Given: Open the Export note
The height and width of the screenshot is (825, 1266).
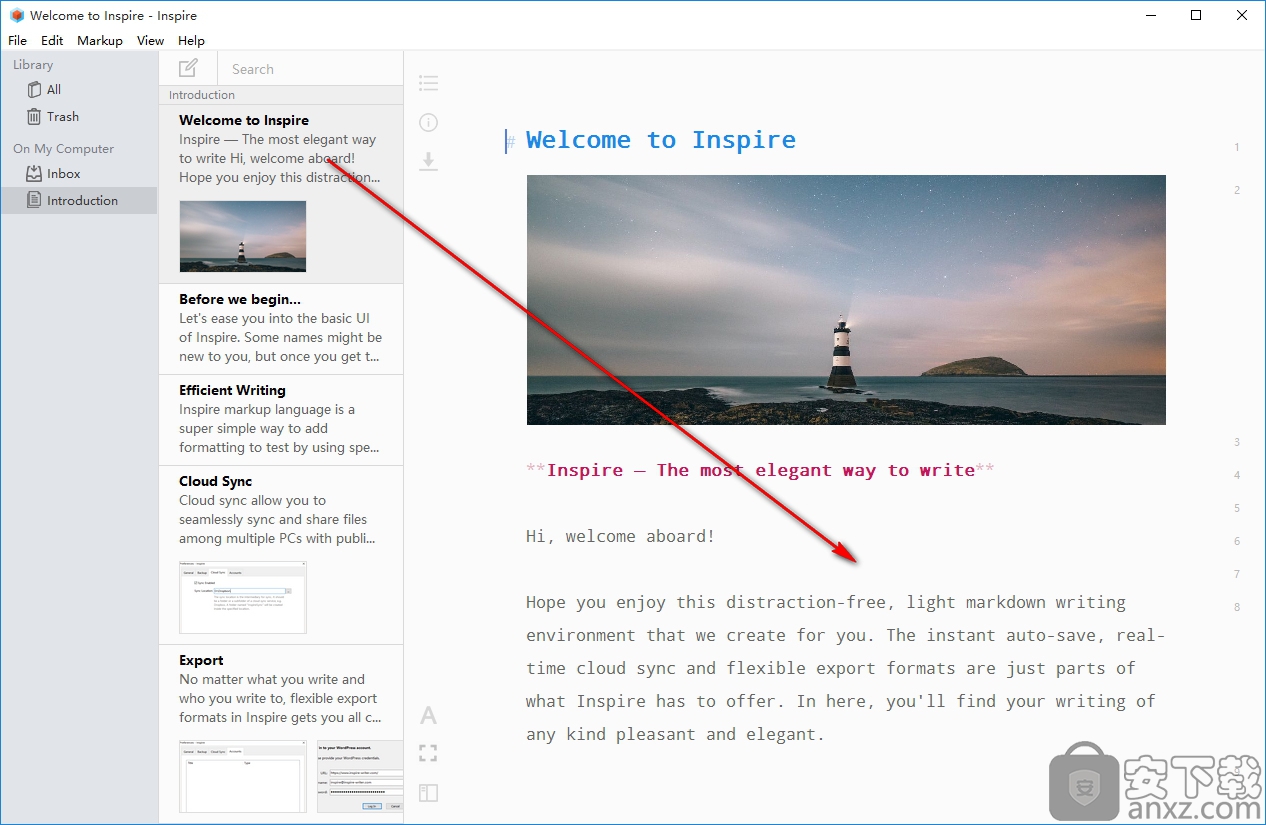Looking at the screenshot, I should click(x=281, y=733).
